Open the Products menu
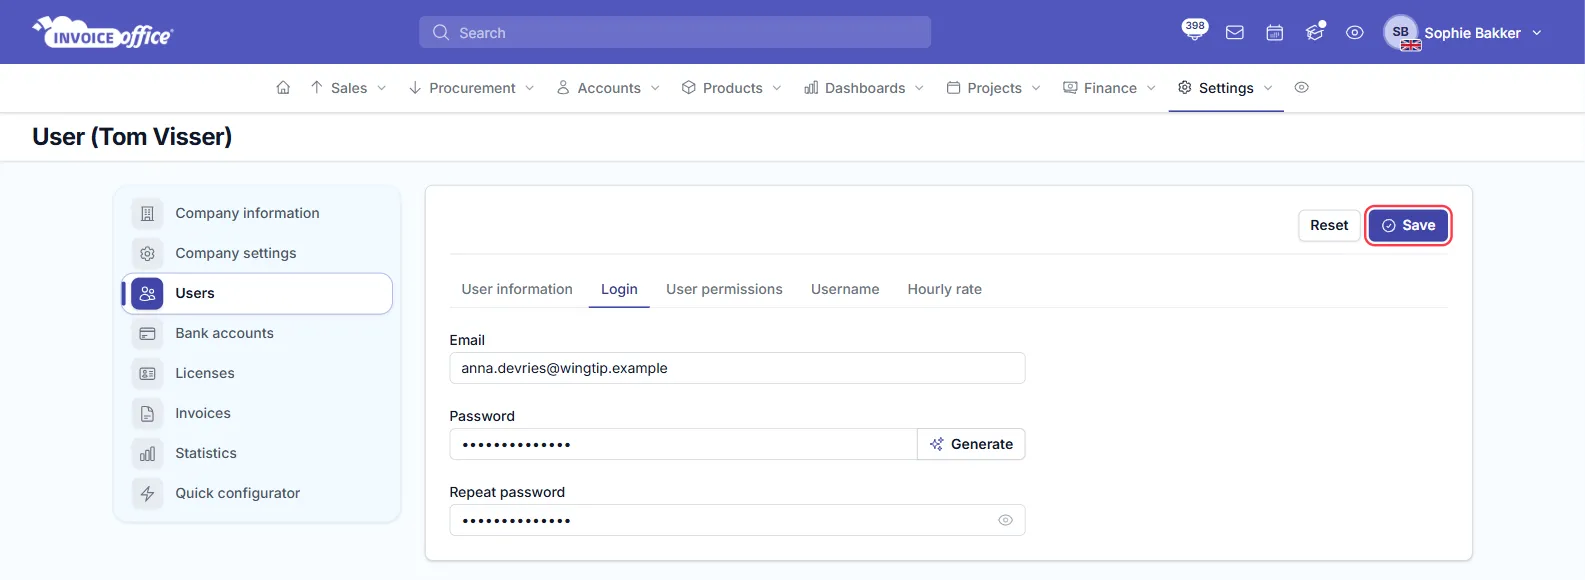The height and width of the screenshot is (580, 1585). coord(732,88)
